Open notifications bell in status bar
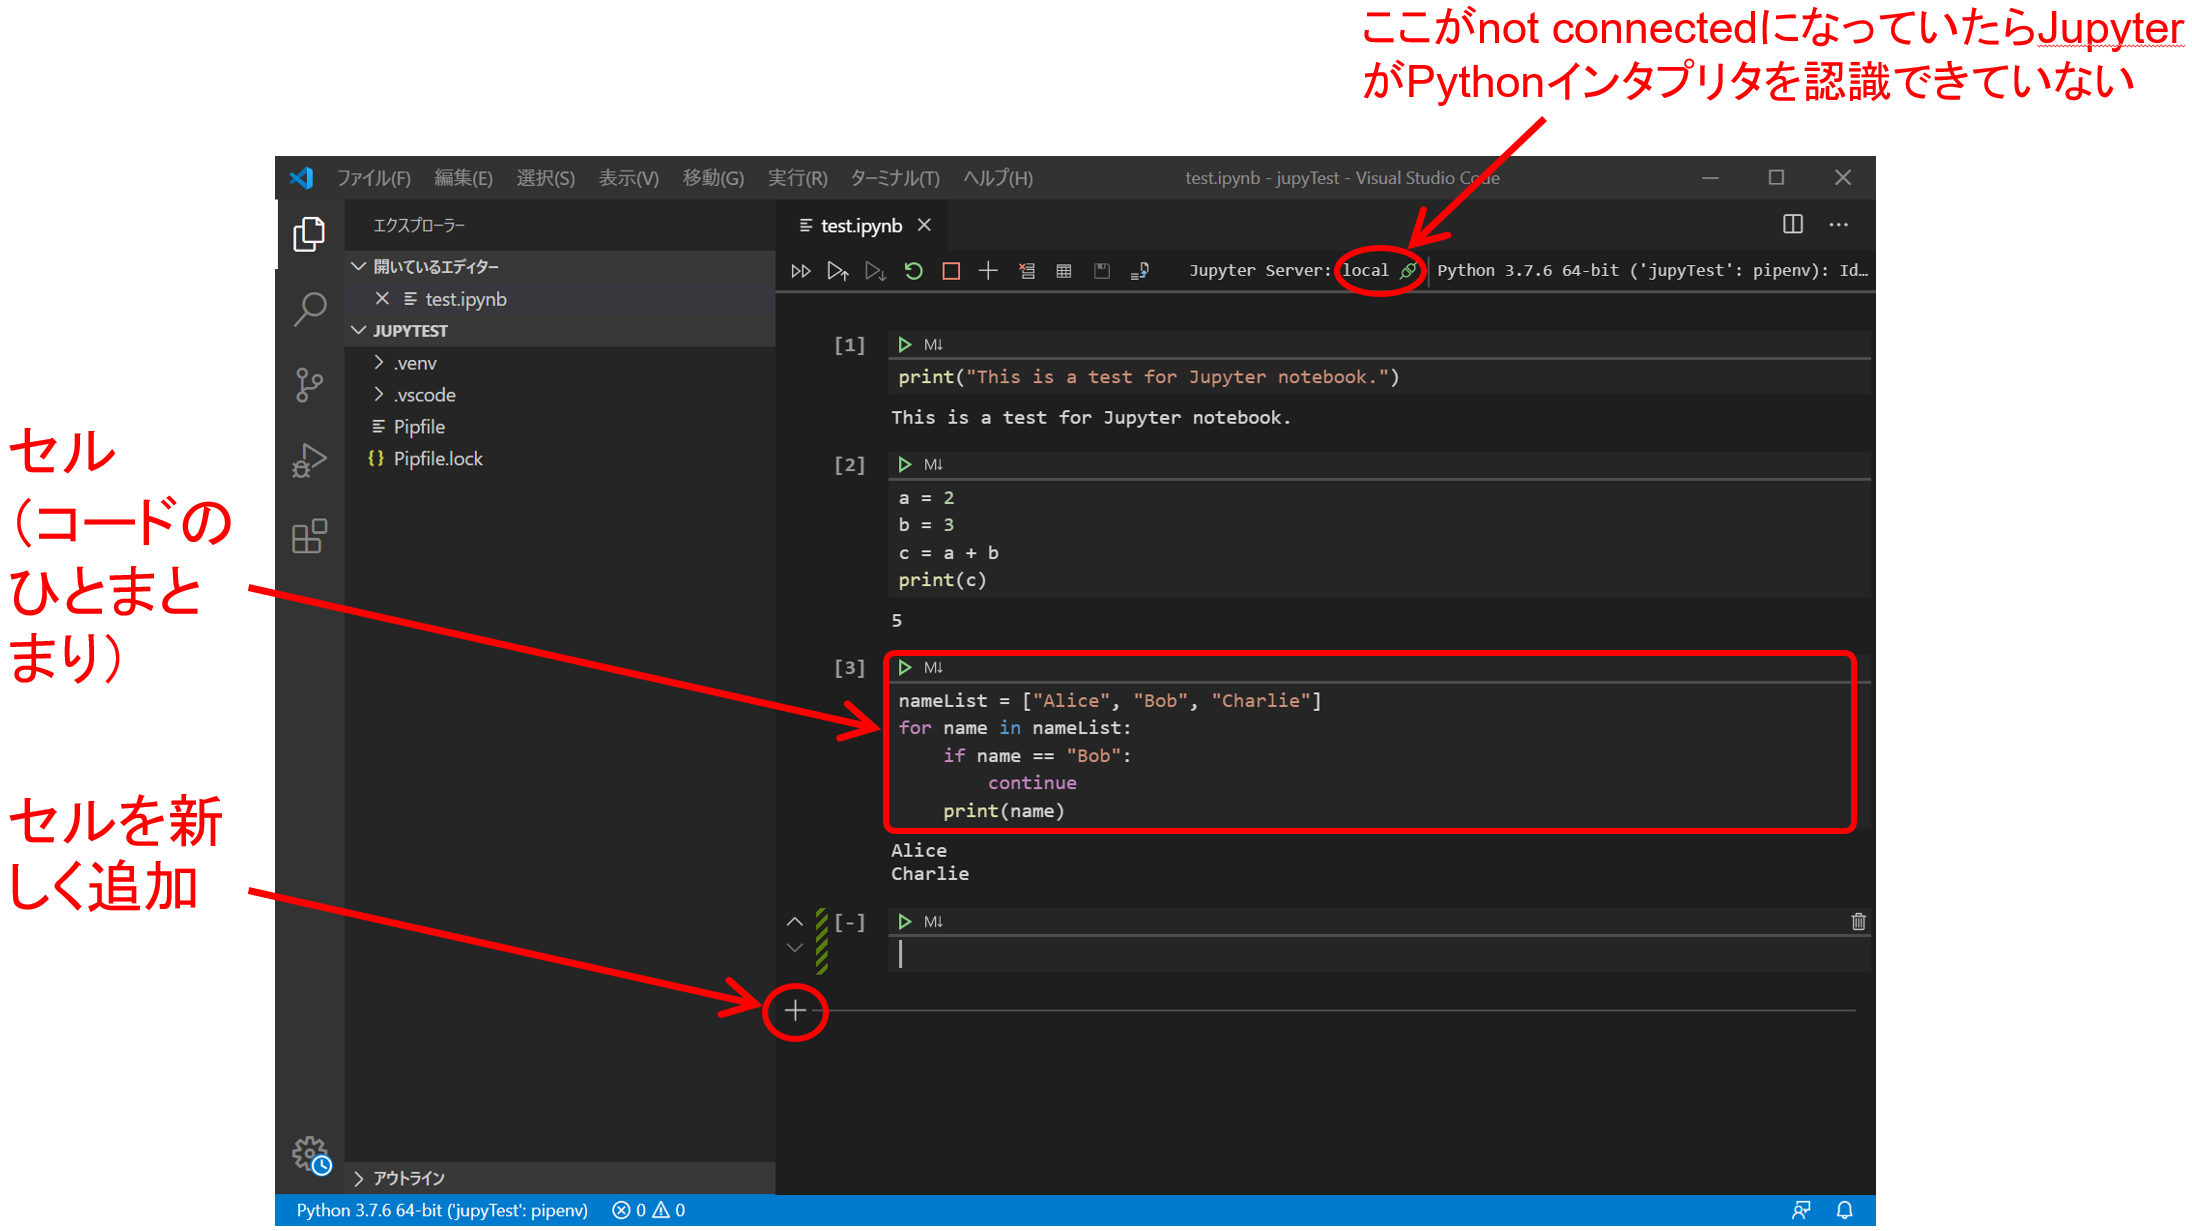The height and width of the screenshot is (1231, 2192). 1845,1211
